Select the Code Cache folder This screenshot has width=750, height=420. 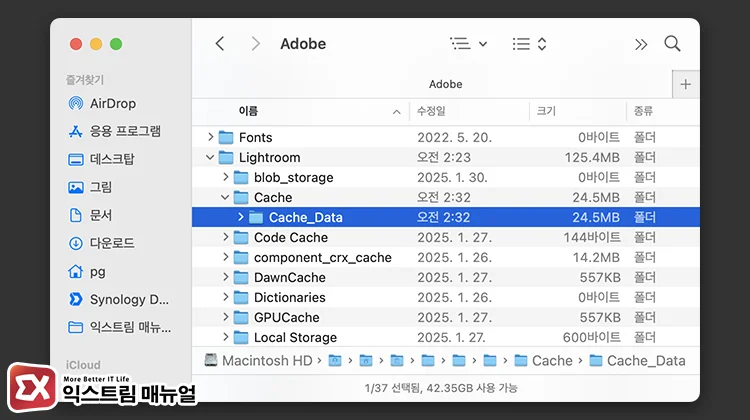445,237
